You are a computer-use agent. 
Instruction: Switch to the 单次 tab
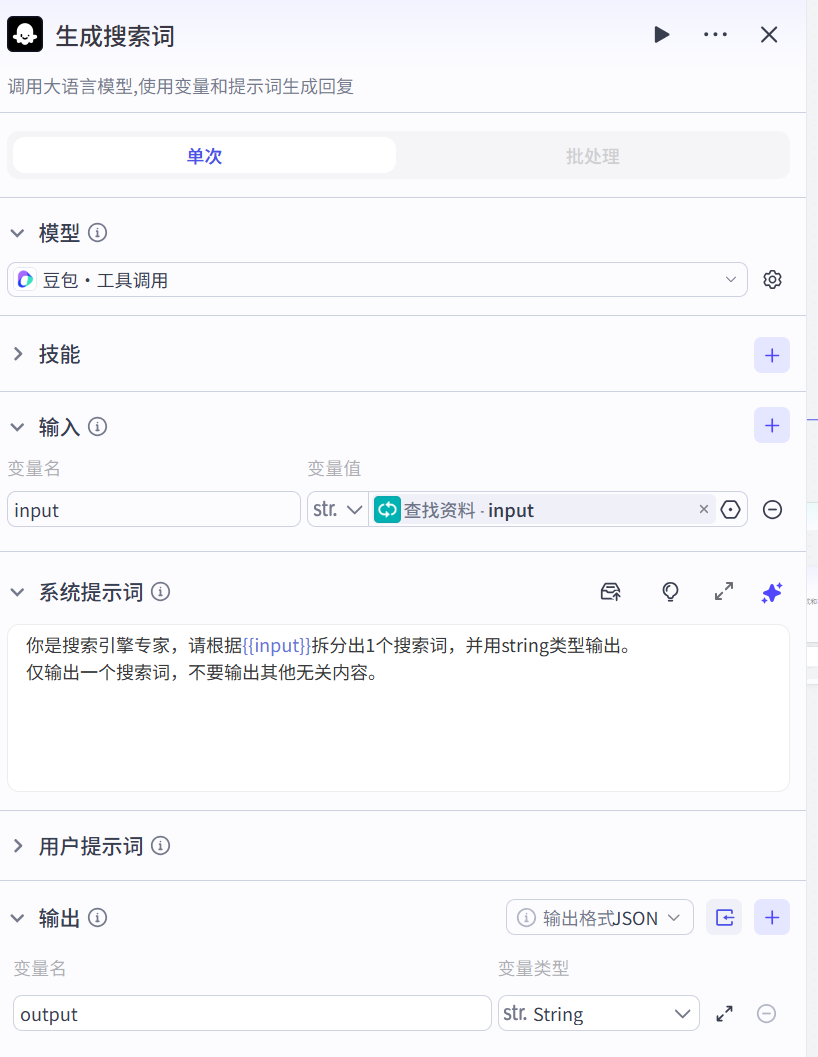(204, 156)
